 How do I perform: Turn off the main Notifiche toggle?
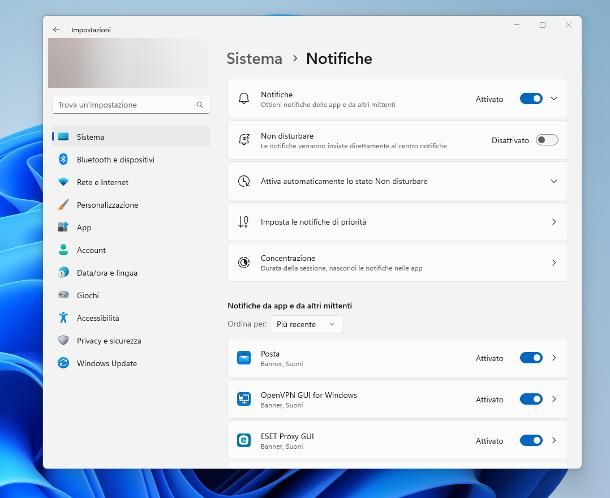(x=531, y=99)
